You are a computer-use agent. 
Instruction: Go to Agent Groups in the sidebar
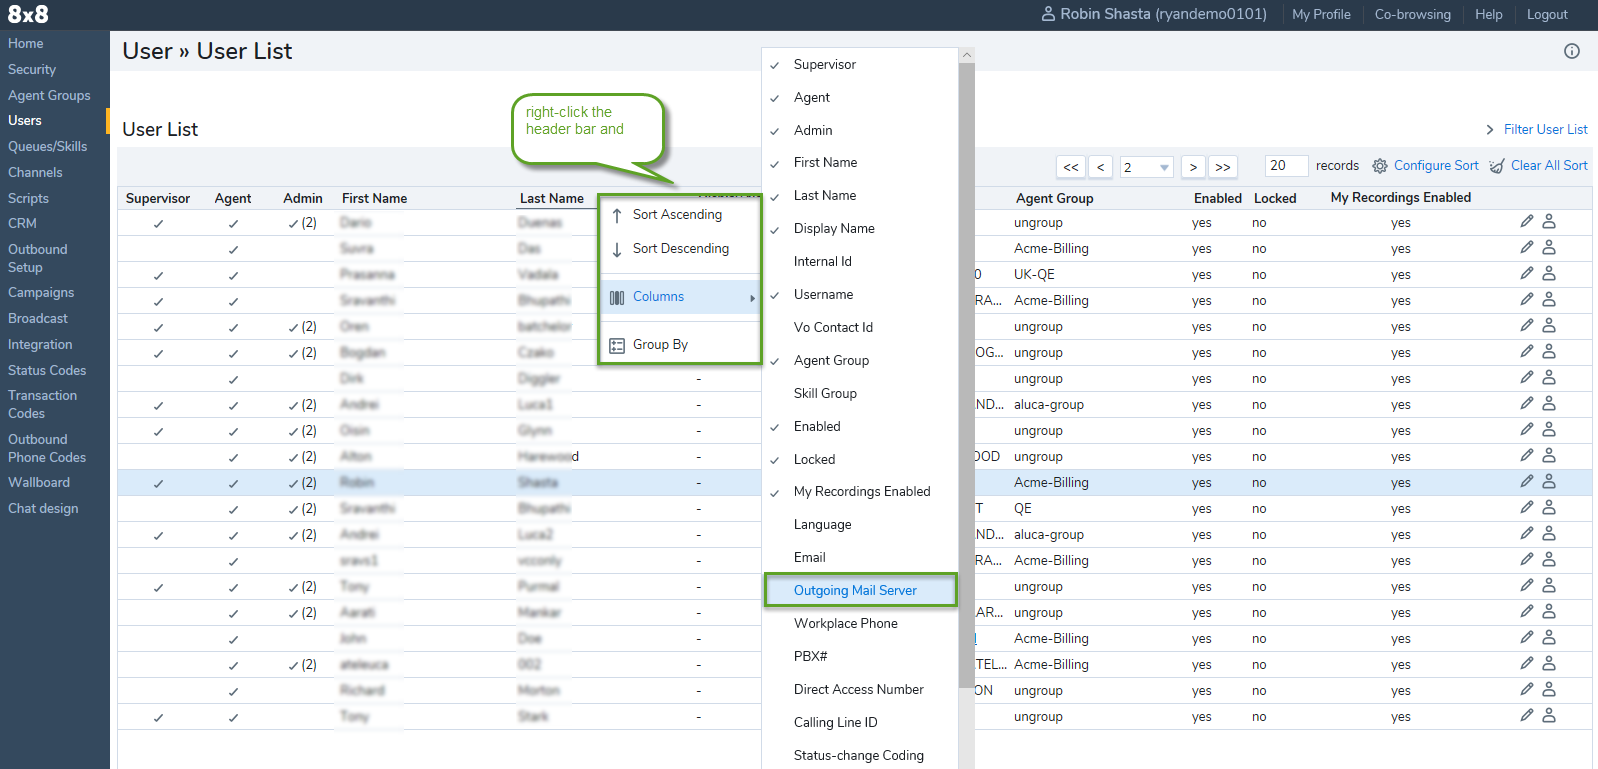tap(49, 95)
